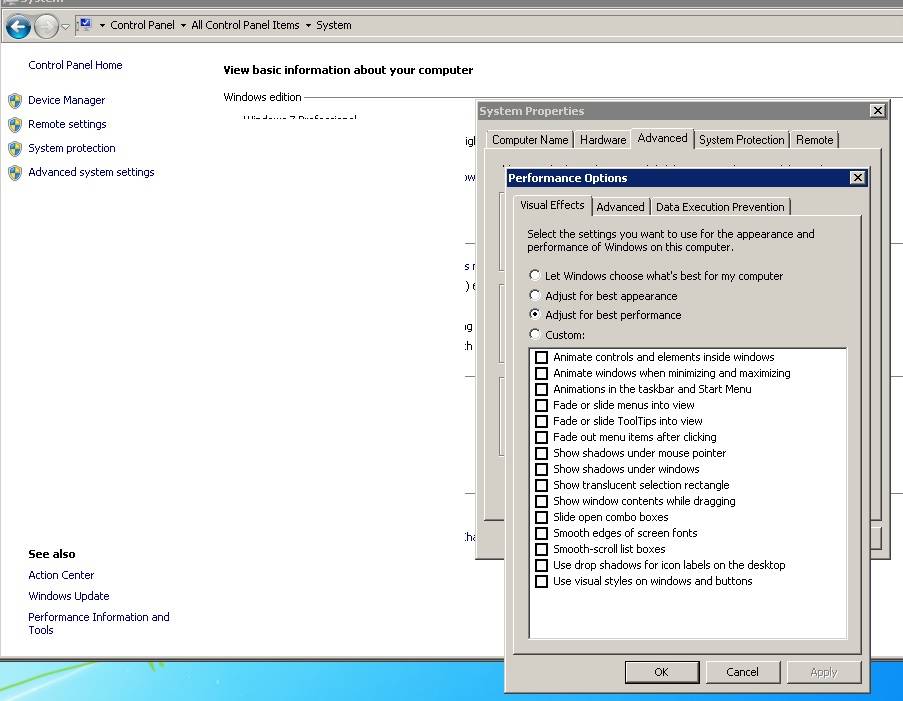Click the See also heading
This screenshot has height=701, width=903.
[52, 554]
